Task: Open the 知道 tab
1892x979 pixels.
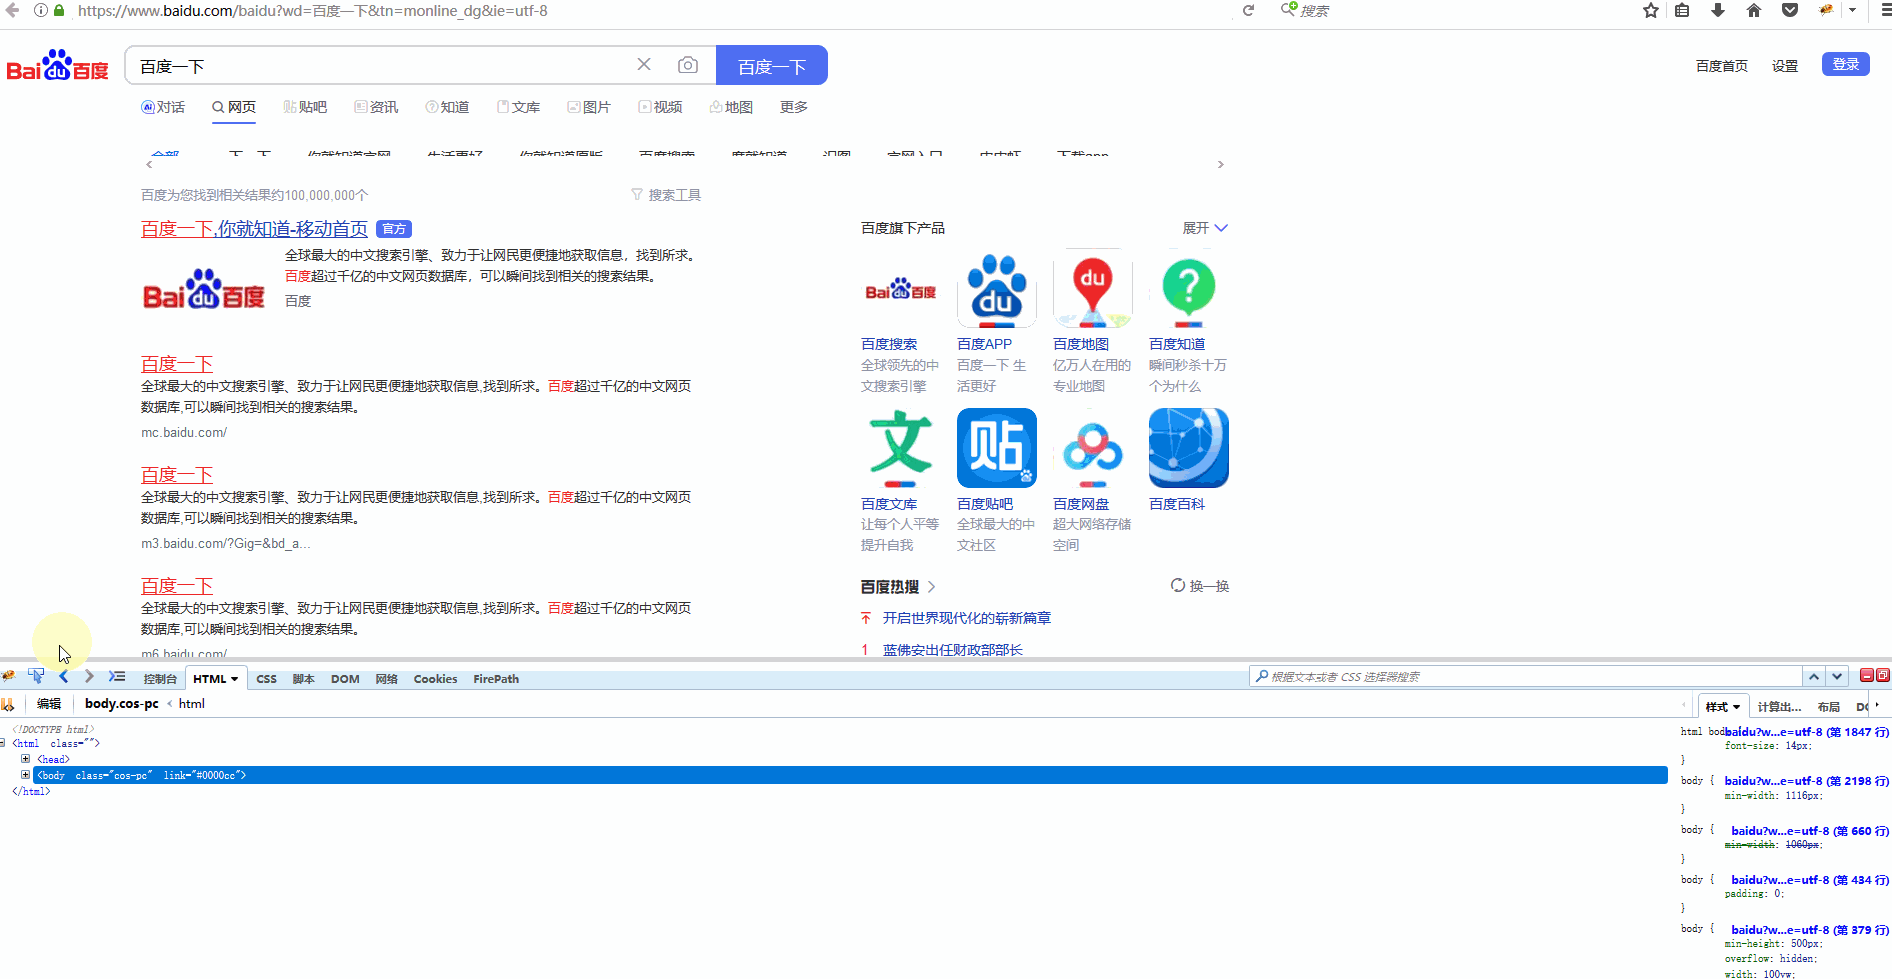Action: pos(447,107)
